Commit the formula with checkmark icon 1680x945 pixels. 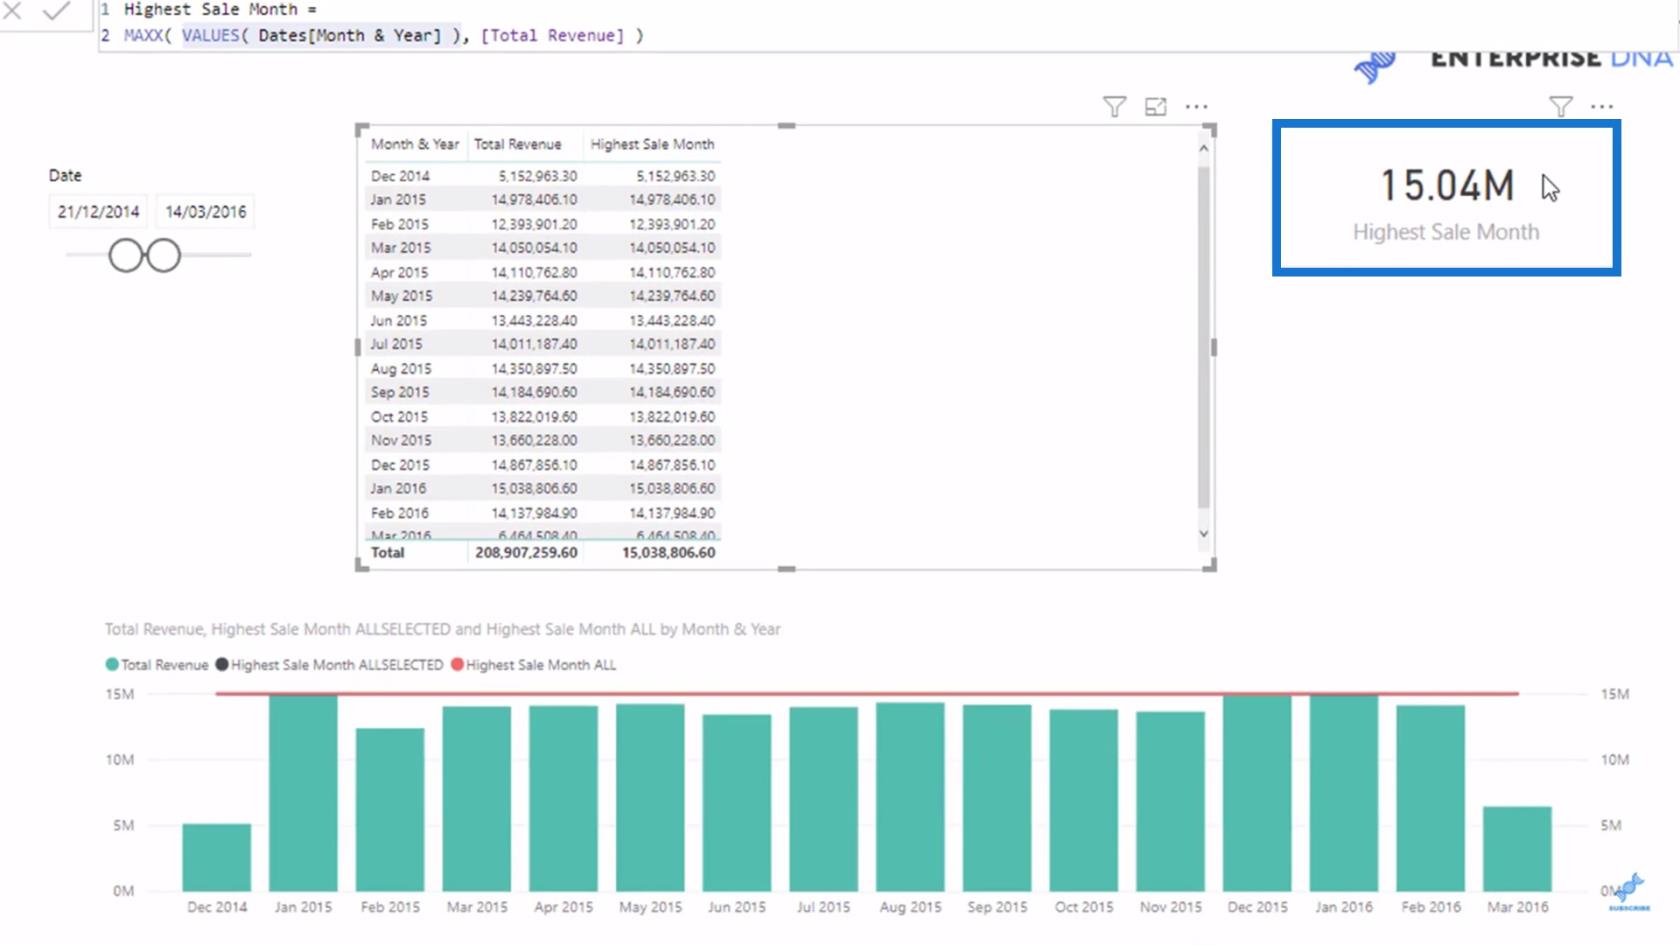pyautogui.click(x=57, y=11)
